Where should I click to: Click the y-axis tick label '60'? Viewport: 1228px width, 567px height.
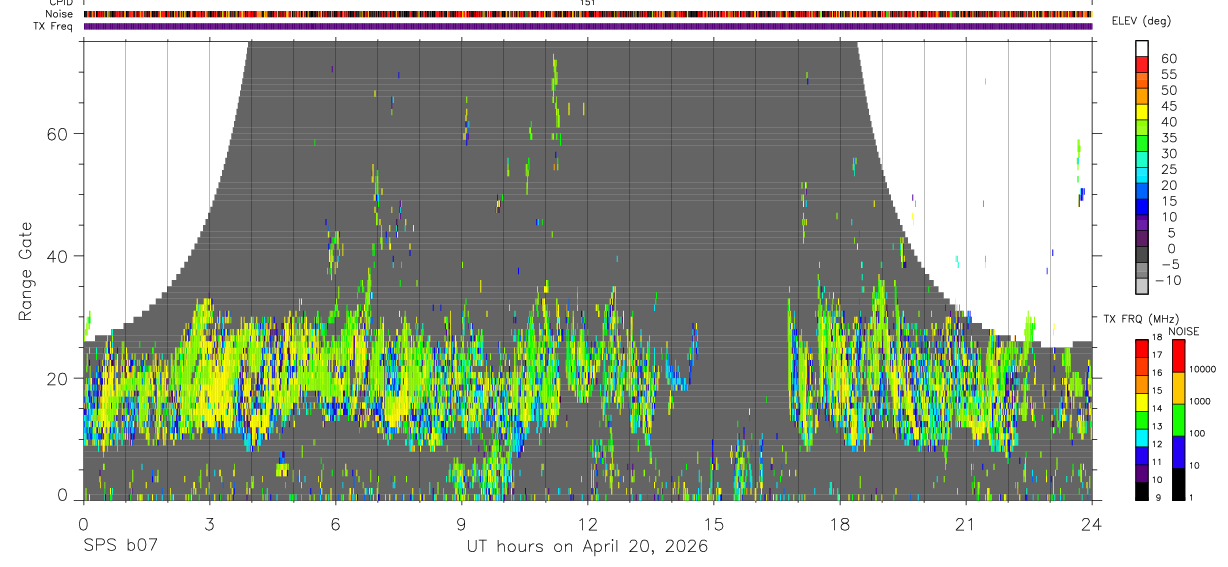click(60, 133)
